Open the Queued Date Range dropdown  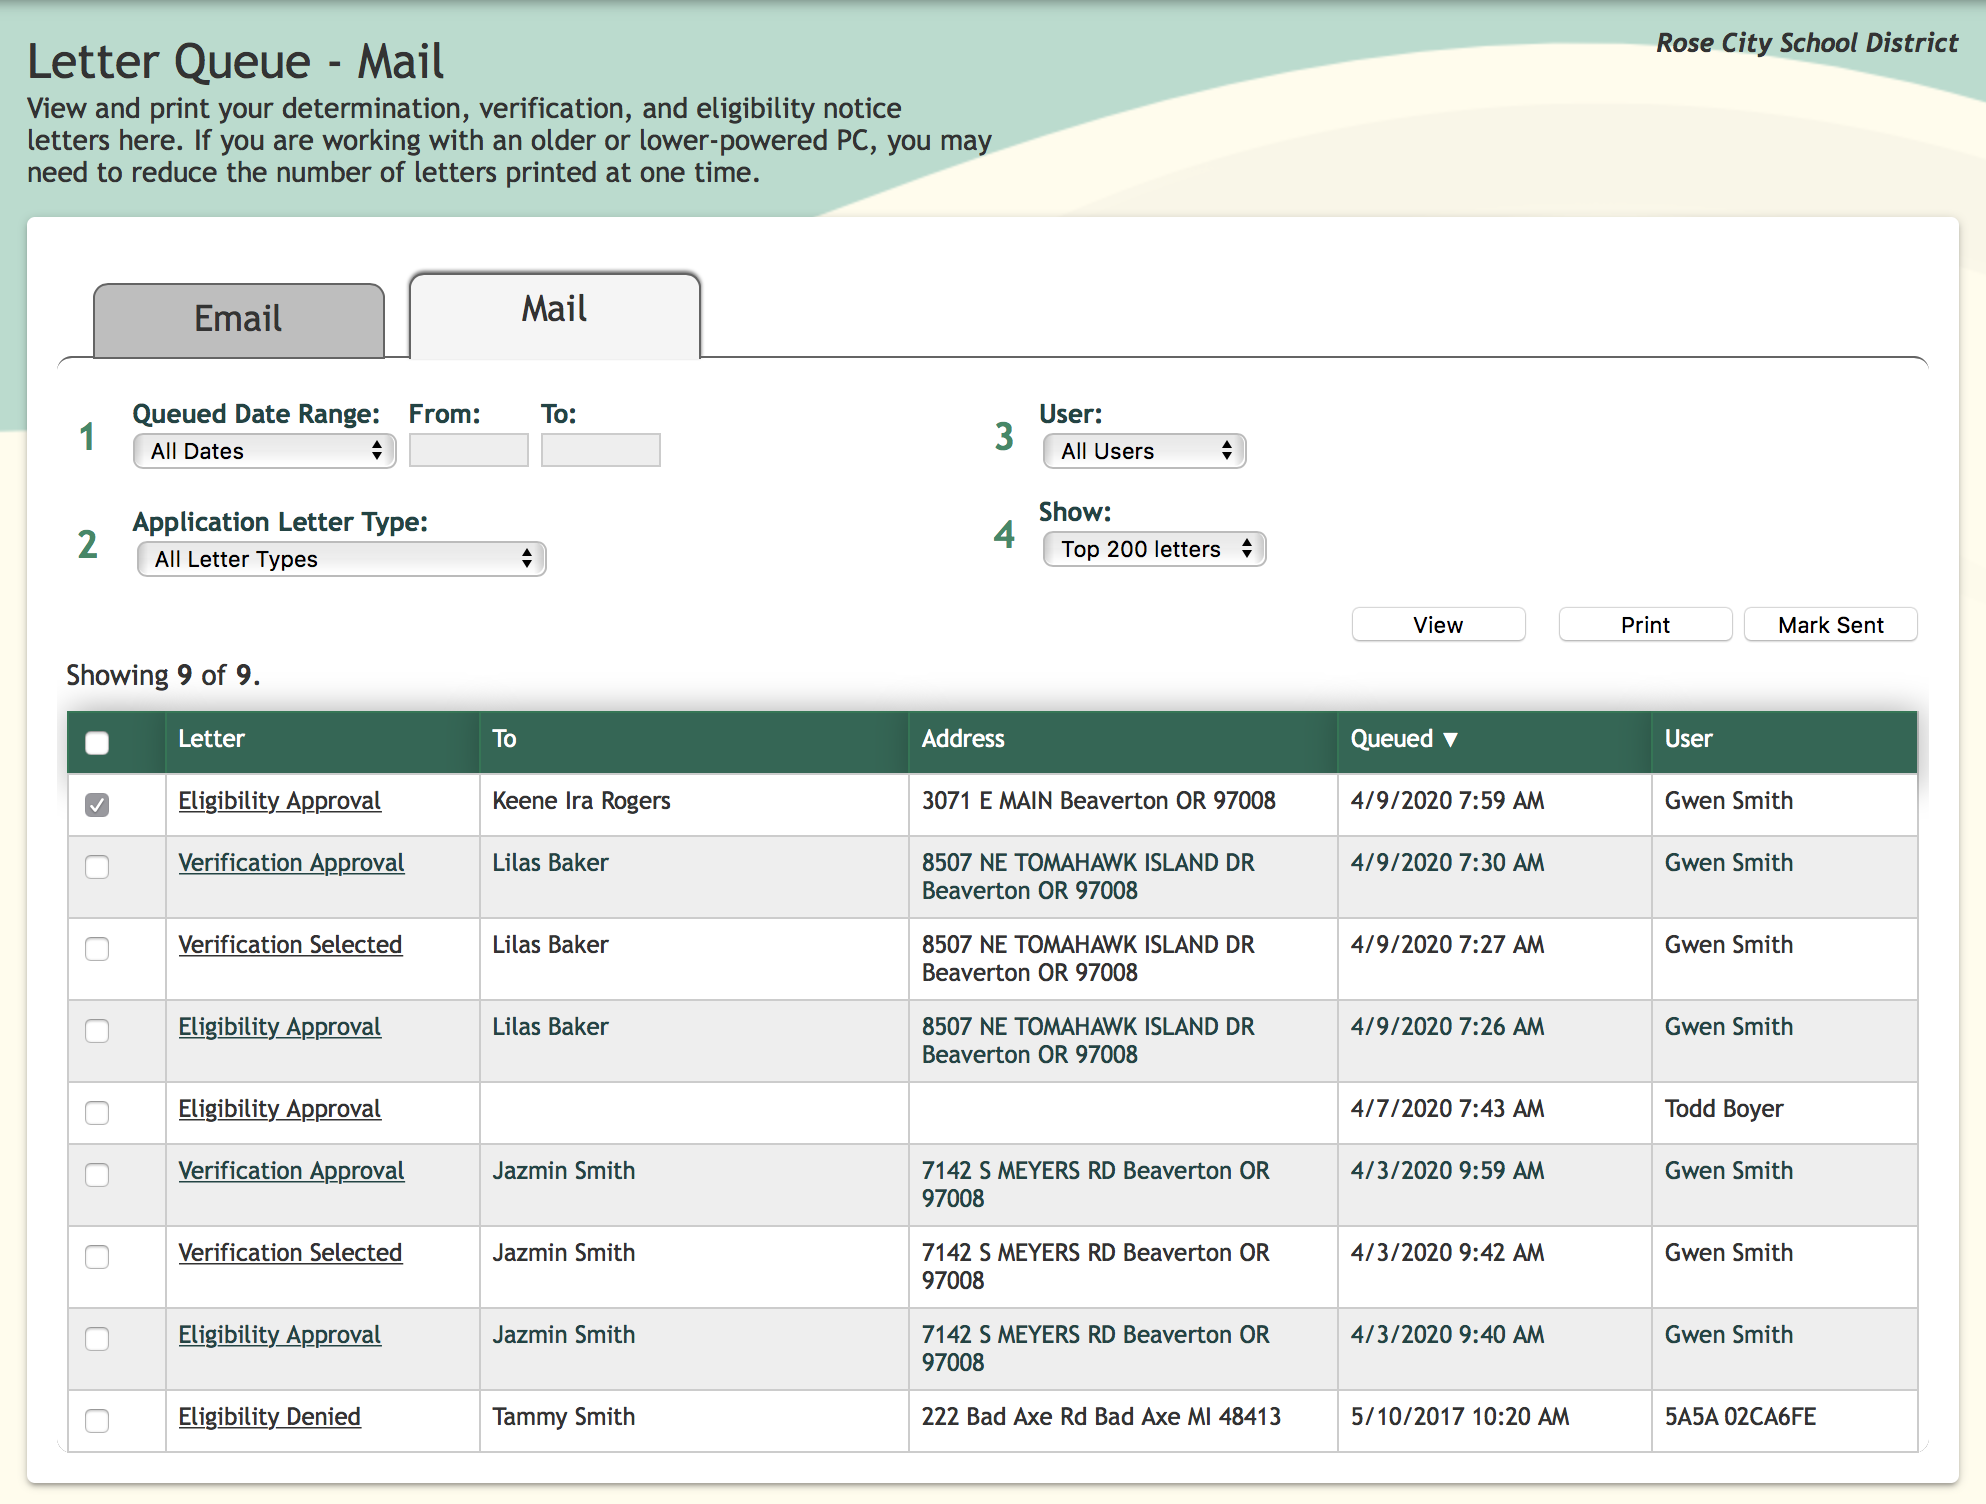(264, 451)
